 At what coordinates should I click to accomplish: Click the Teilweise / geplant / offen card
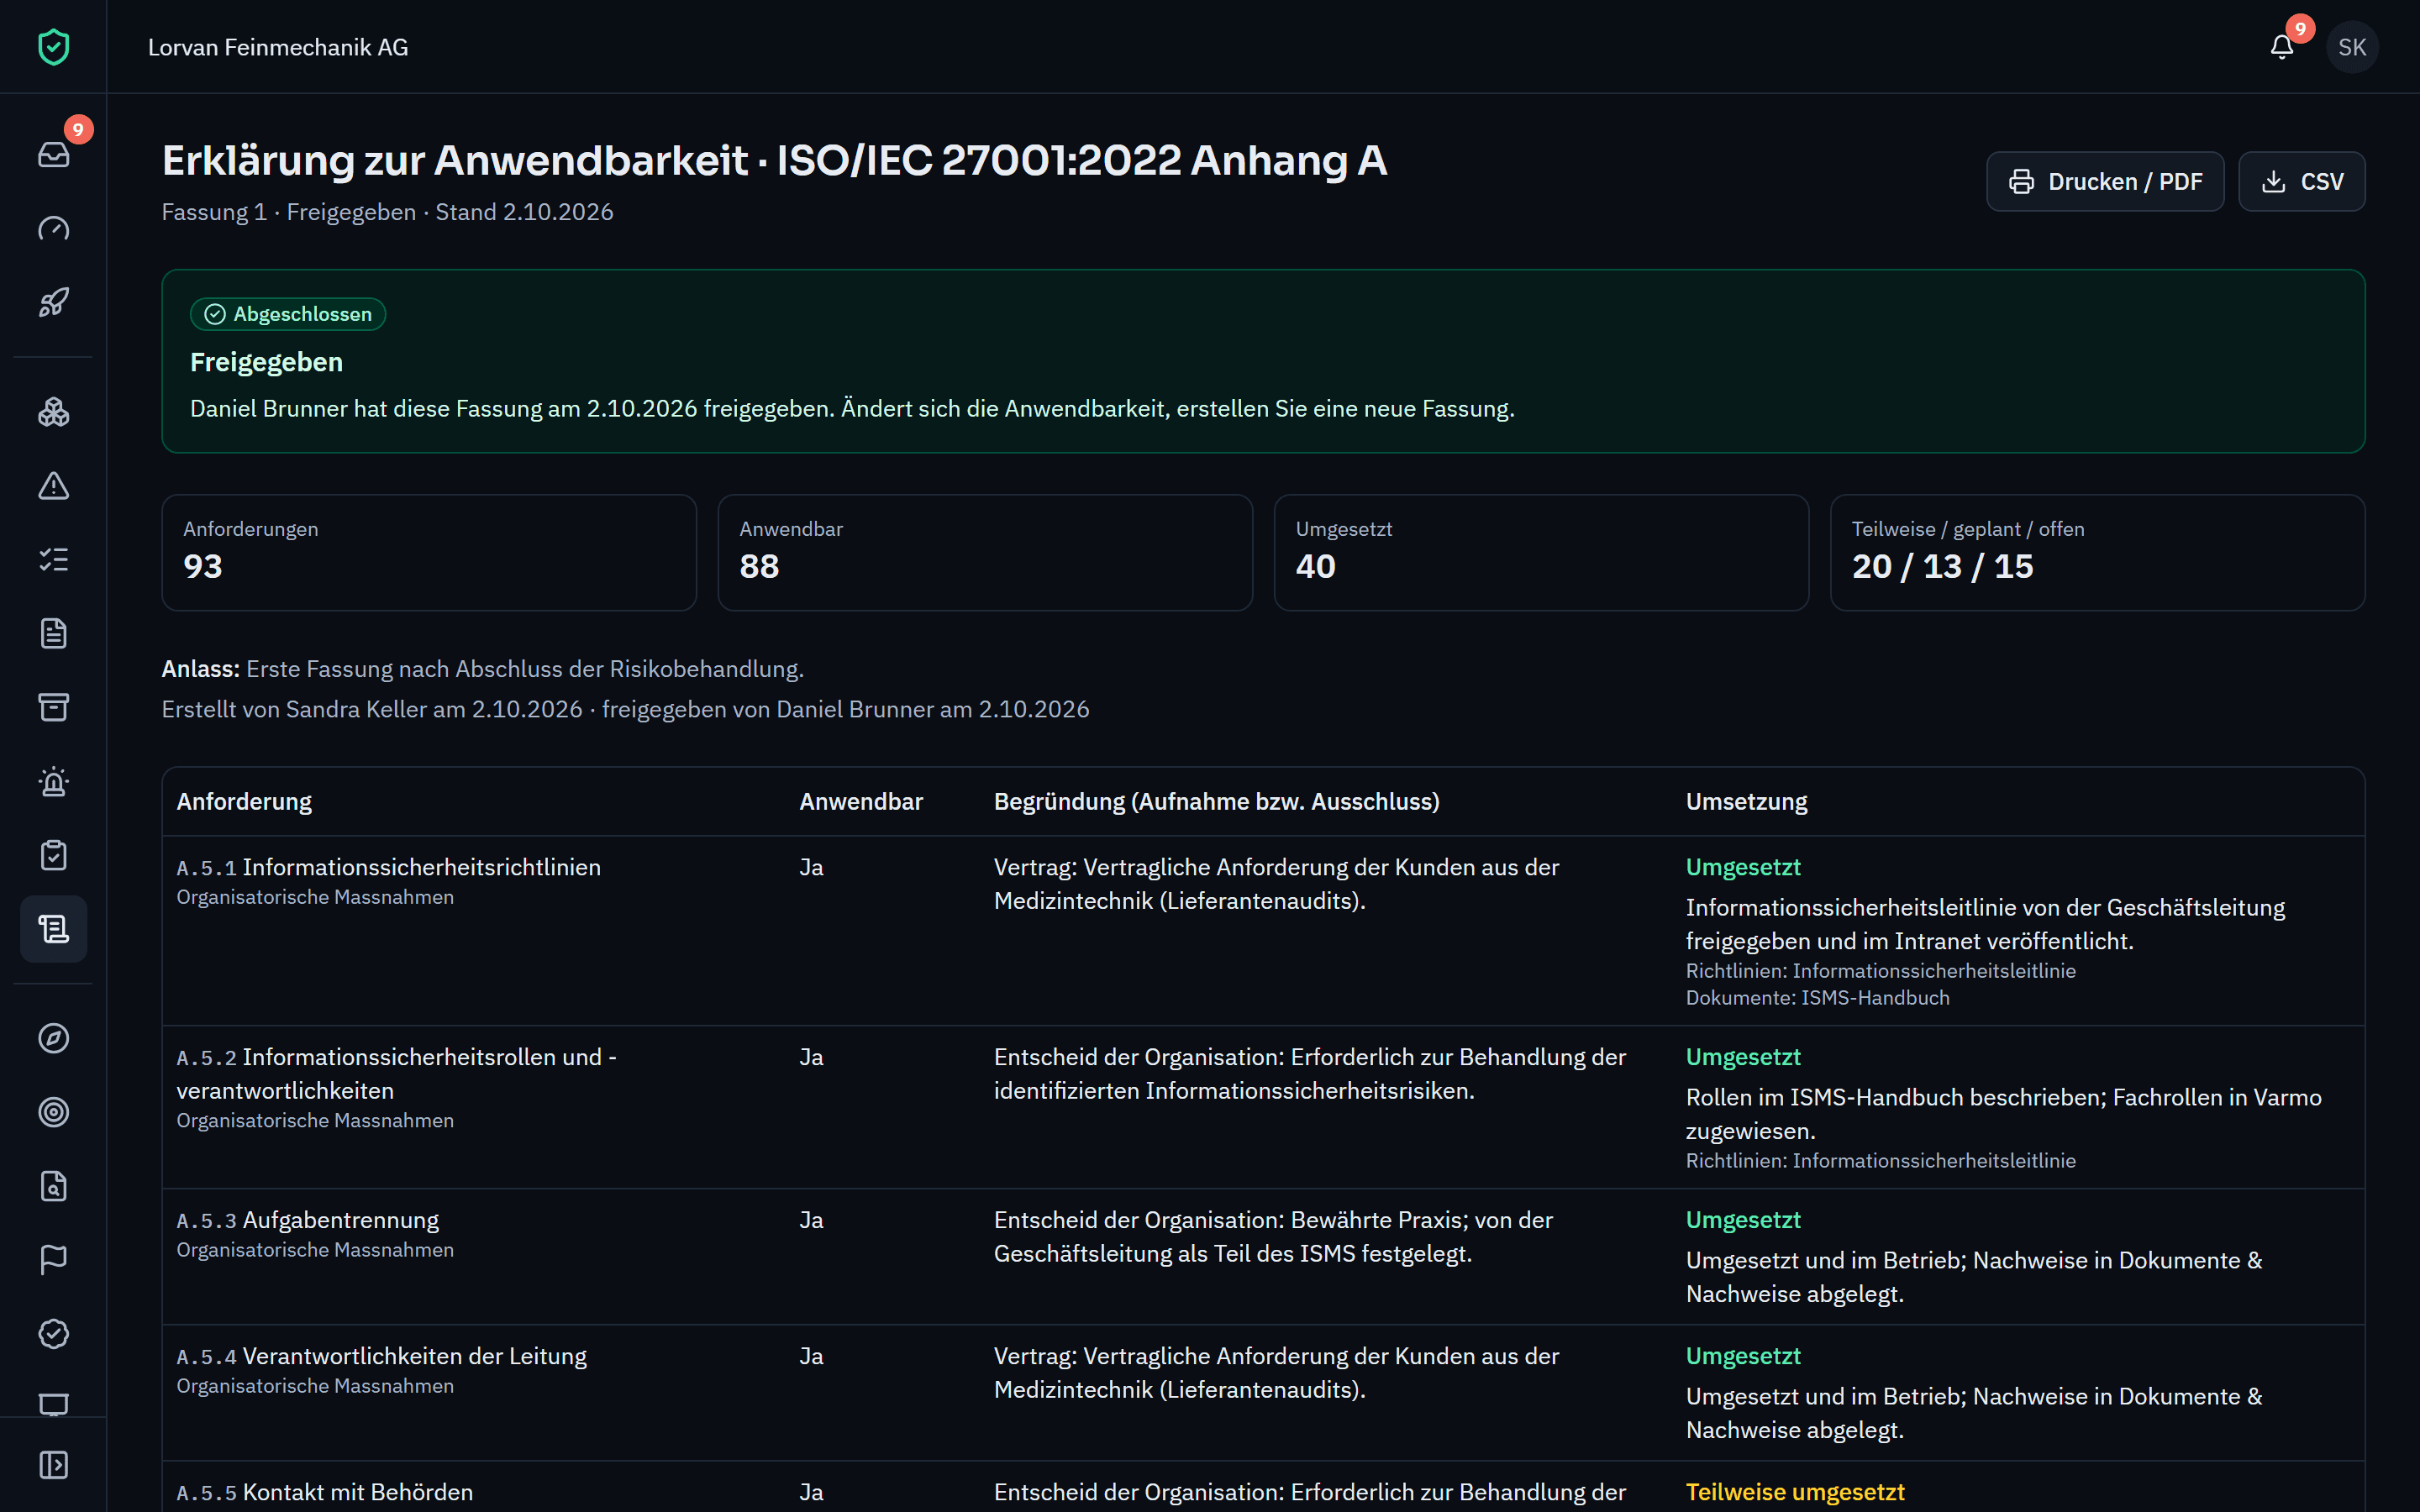(2097, 553)
